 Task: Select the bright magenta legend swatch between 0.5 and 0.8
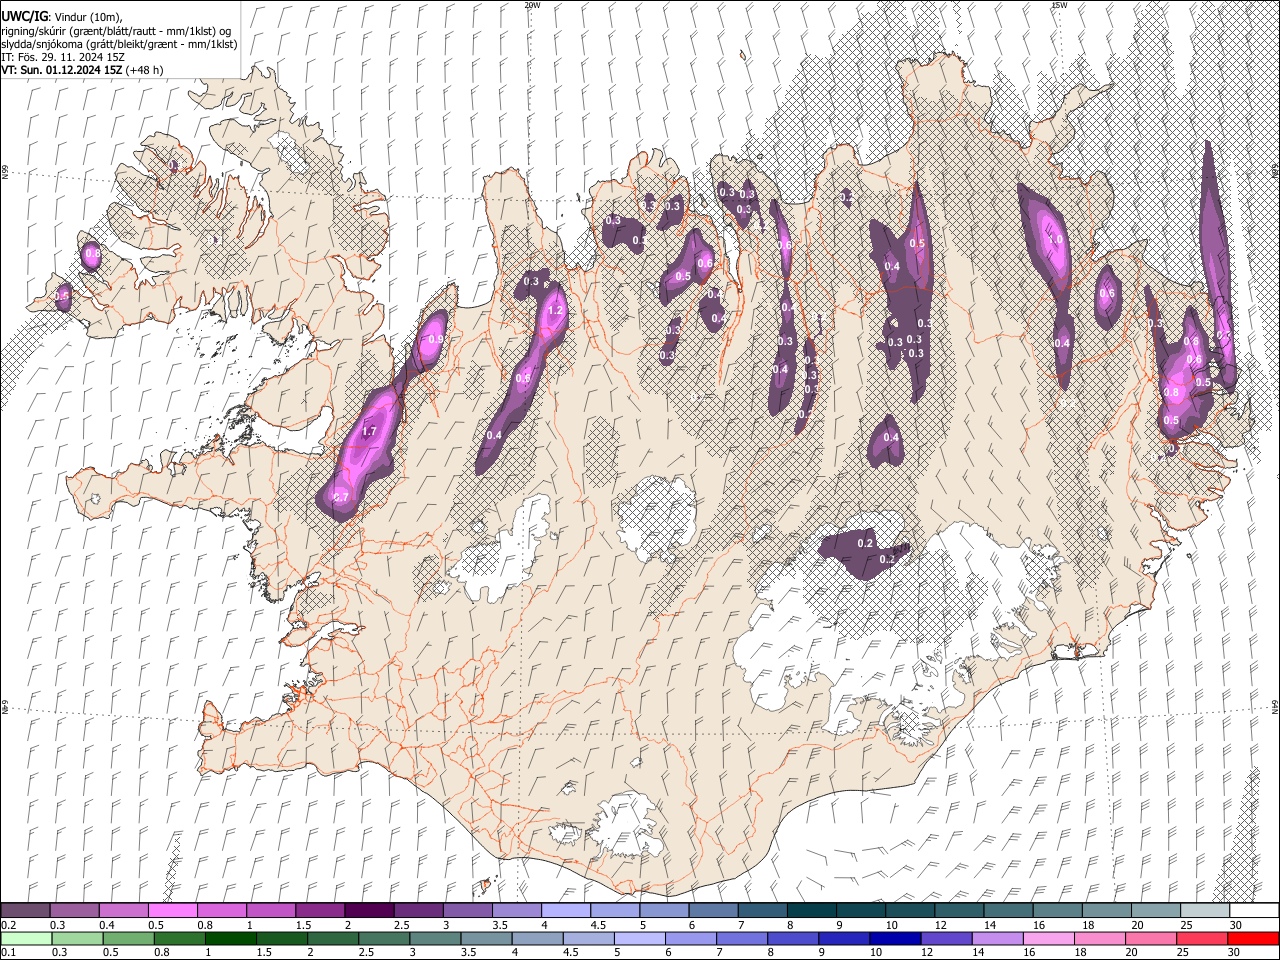pos(172,911)
